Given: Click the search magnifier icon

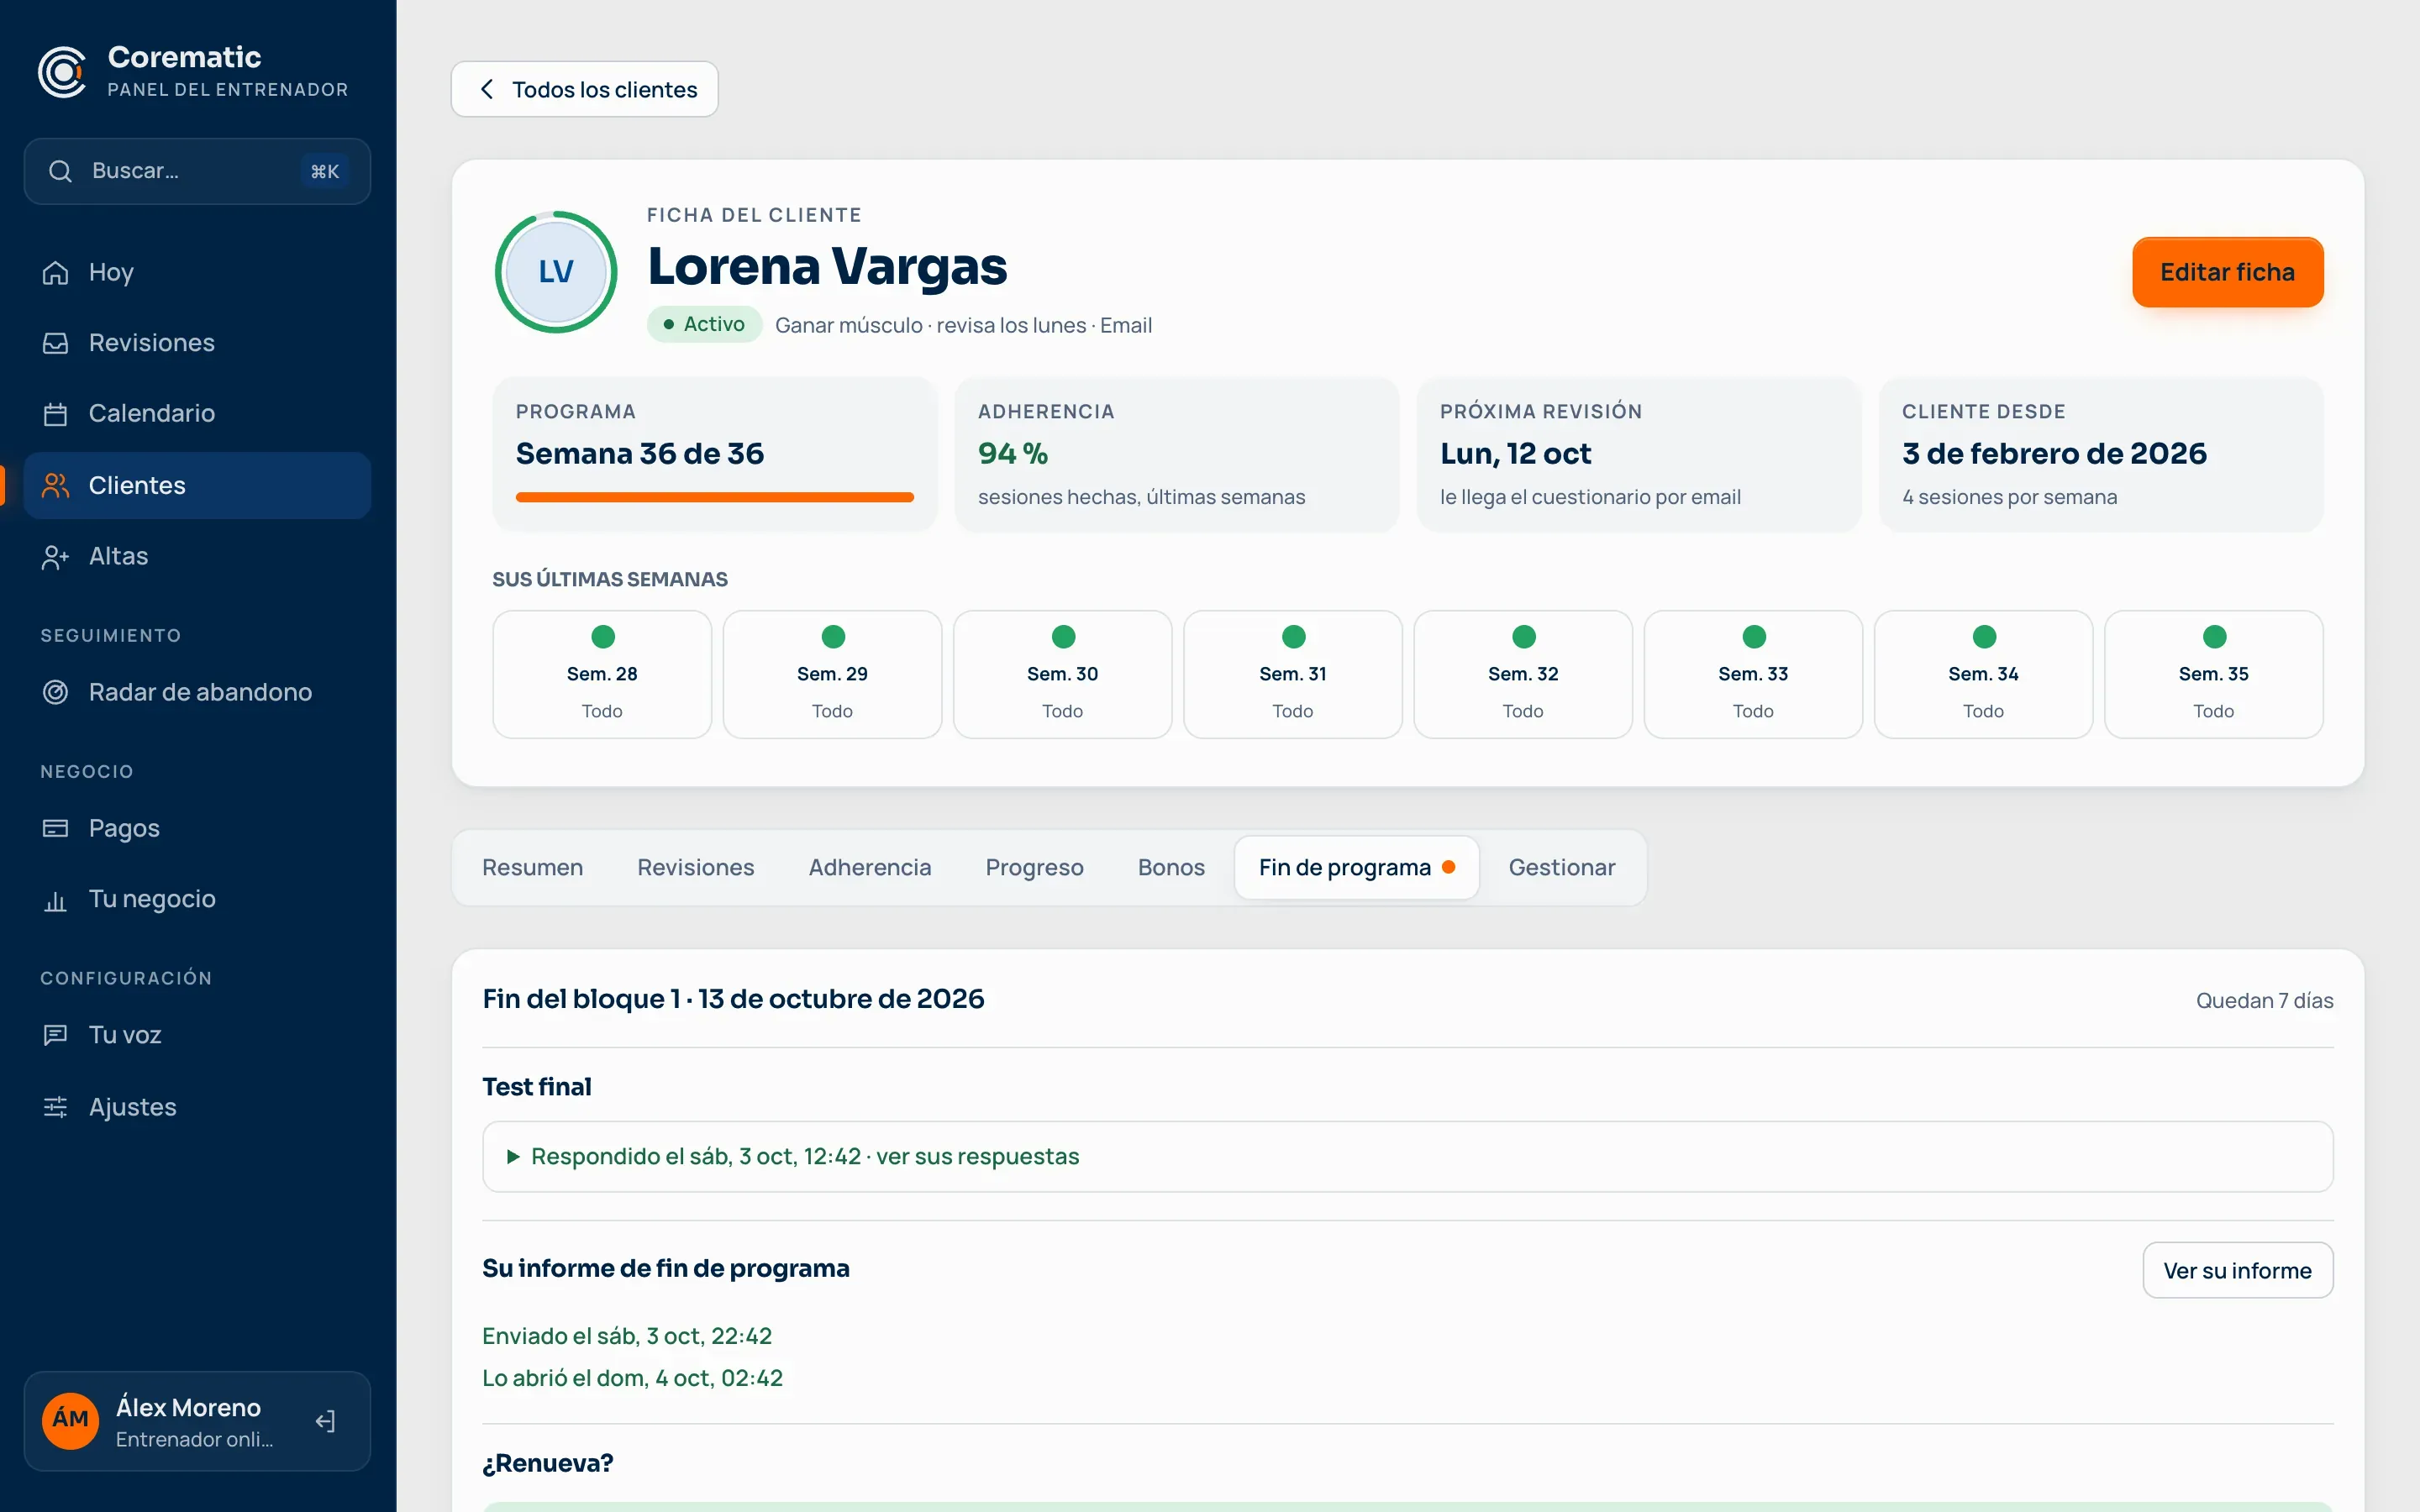Looking at the screenshot, I should (x=60, y=171).
